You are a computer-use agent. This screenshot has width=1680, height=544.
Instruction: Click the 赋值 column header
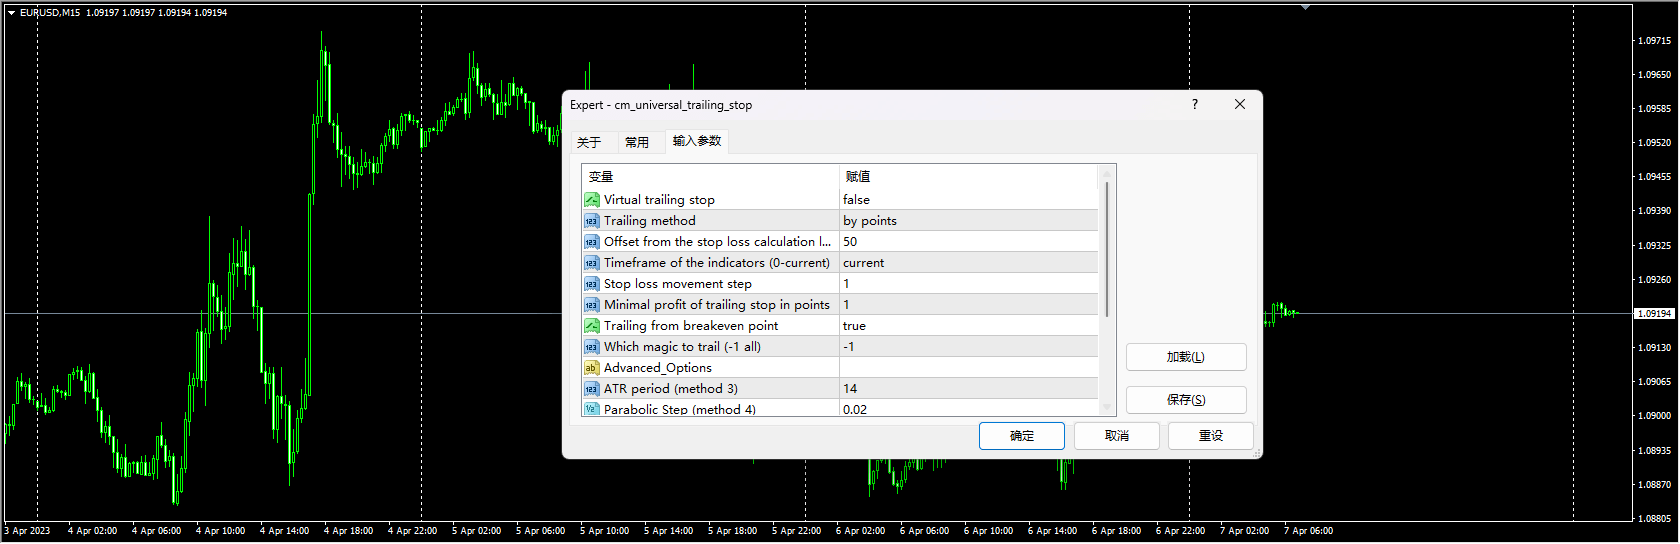(x=969, y=177)
